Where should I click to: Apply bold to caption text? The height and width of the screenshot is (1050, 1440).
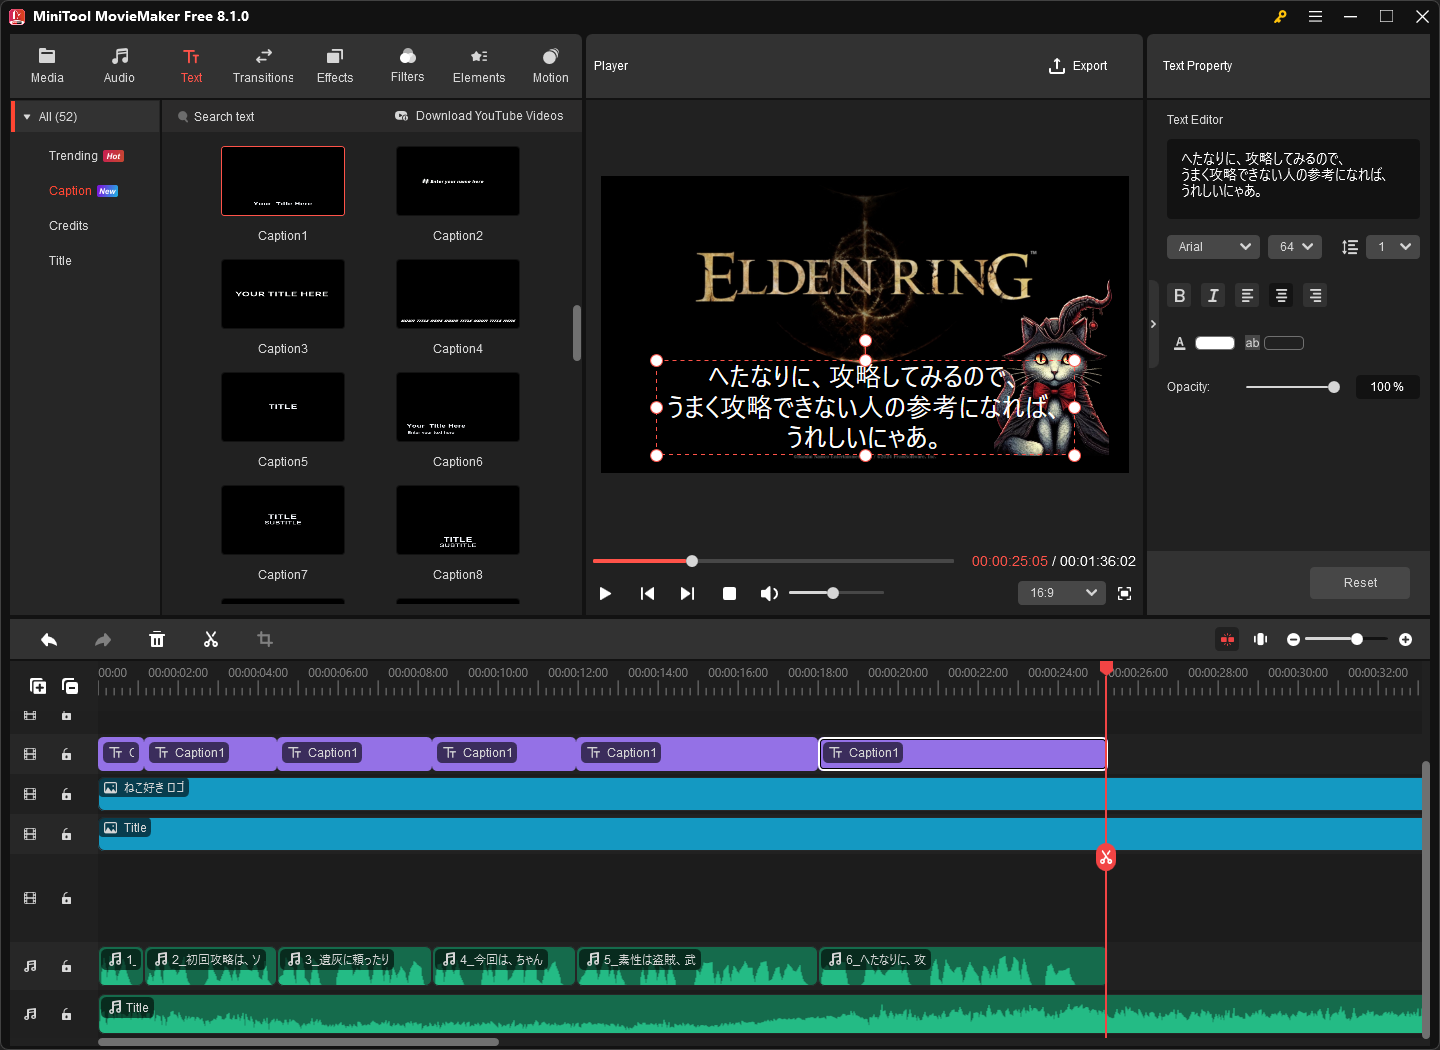click(1180, 296)
